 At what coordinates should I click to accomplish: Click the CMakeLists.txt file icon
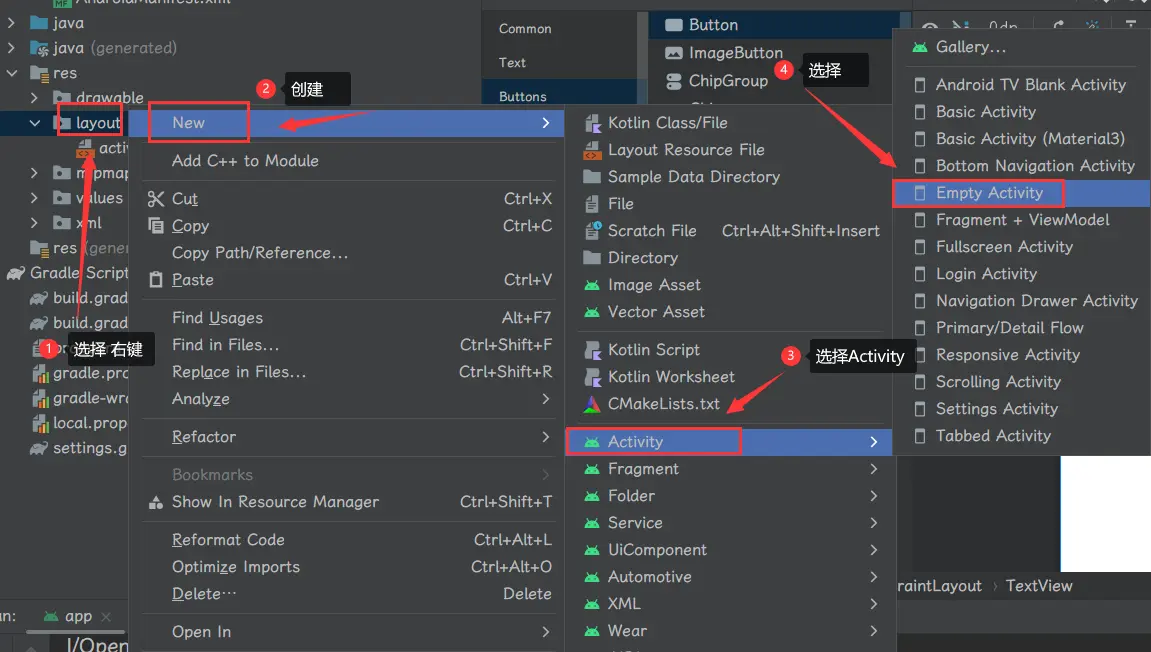pyautogui.click(x=591, y=404)
